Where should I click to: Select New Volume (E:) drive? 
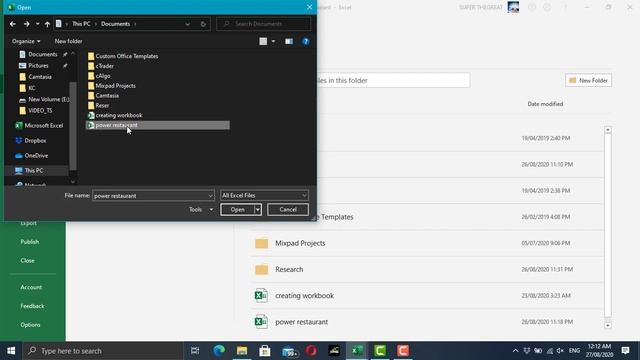(49, 99)
